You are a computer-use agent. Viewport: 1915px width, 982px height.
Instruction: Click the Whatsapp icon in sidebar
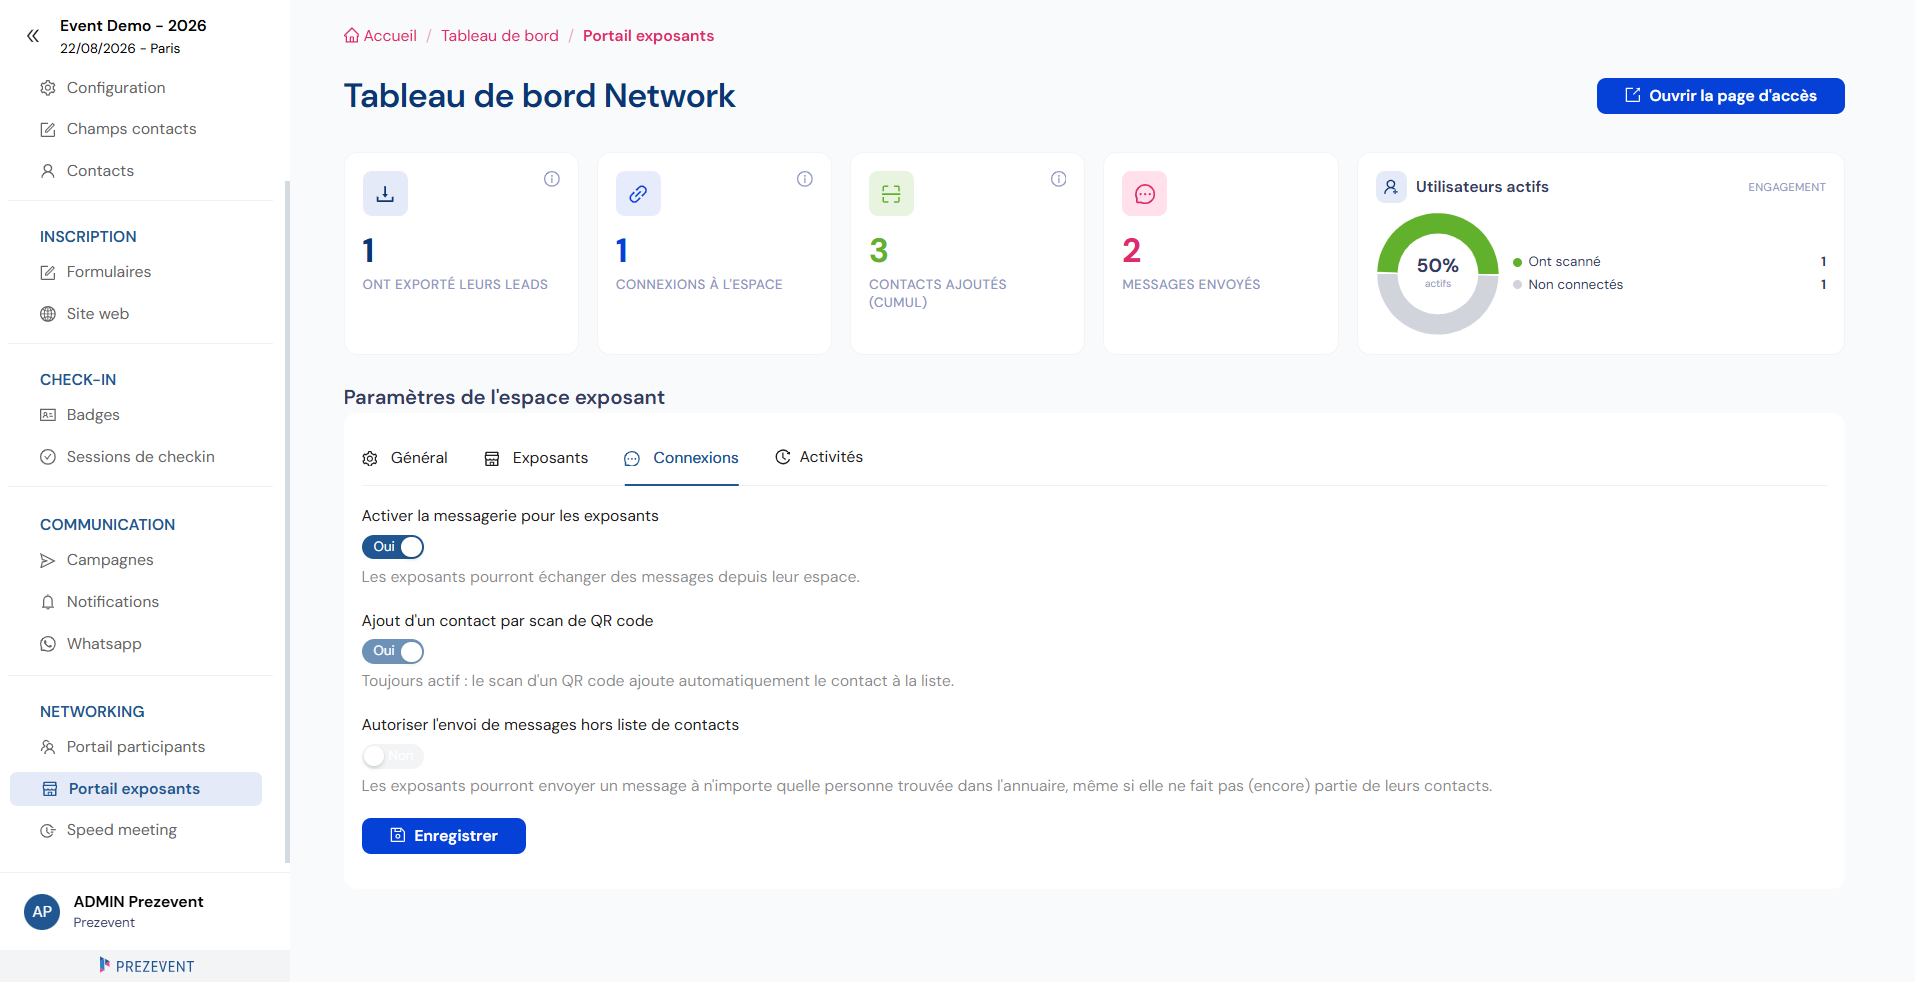tap(48, 644)
